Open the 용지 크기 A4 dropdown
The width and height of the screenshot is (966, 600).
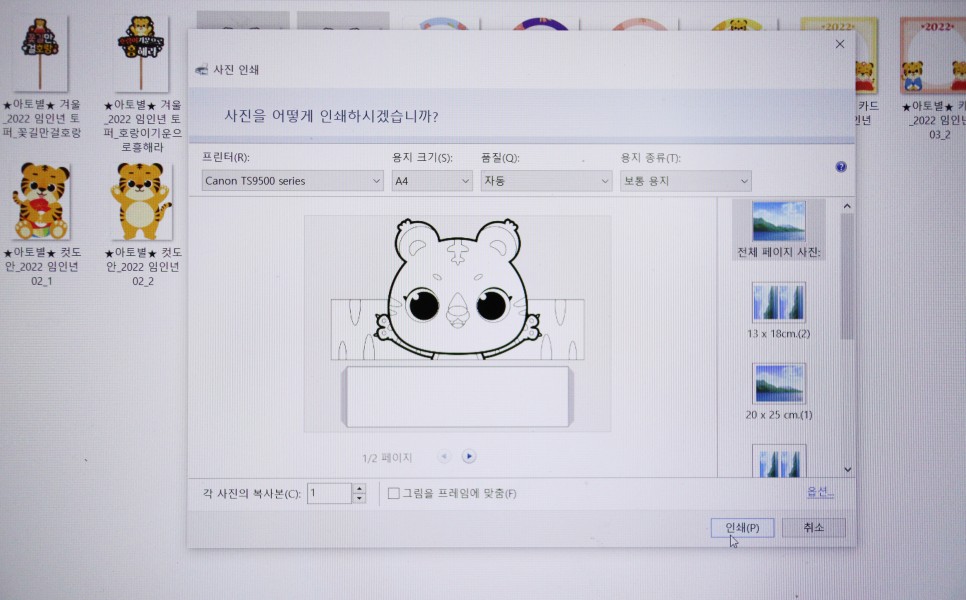coord(432,180)
